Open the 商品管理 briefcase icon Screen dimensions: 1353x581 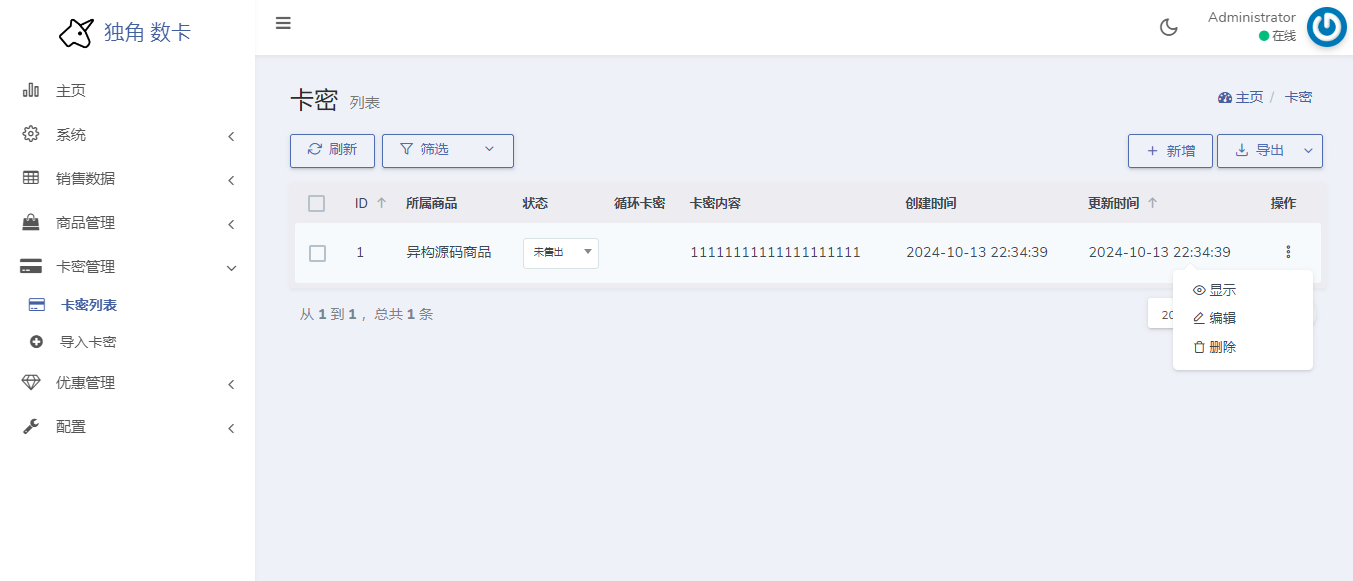pyautogui.click(x=29, y=222)
